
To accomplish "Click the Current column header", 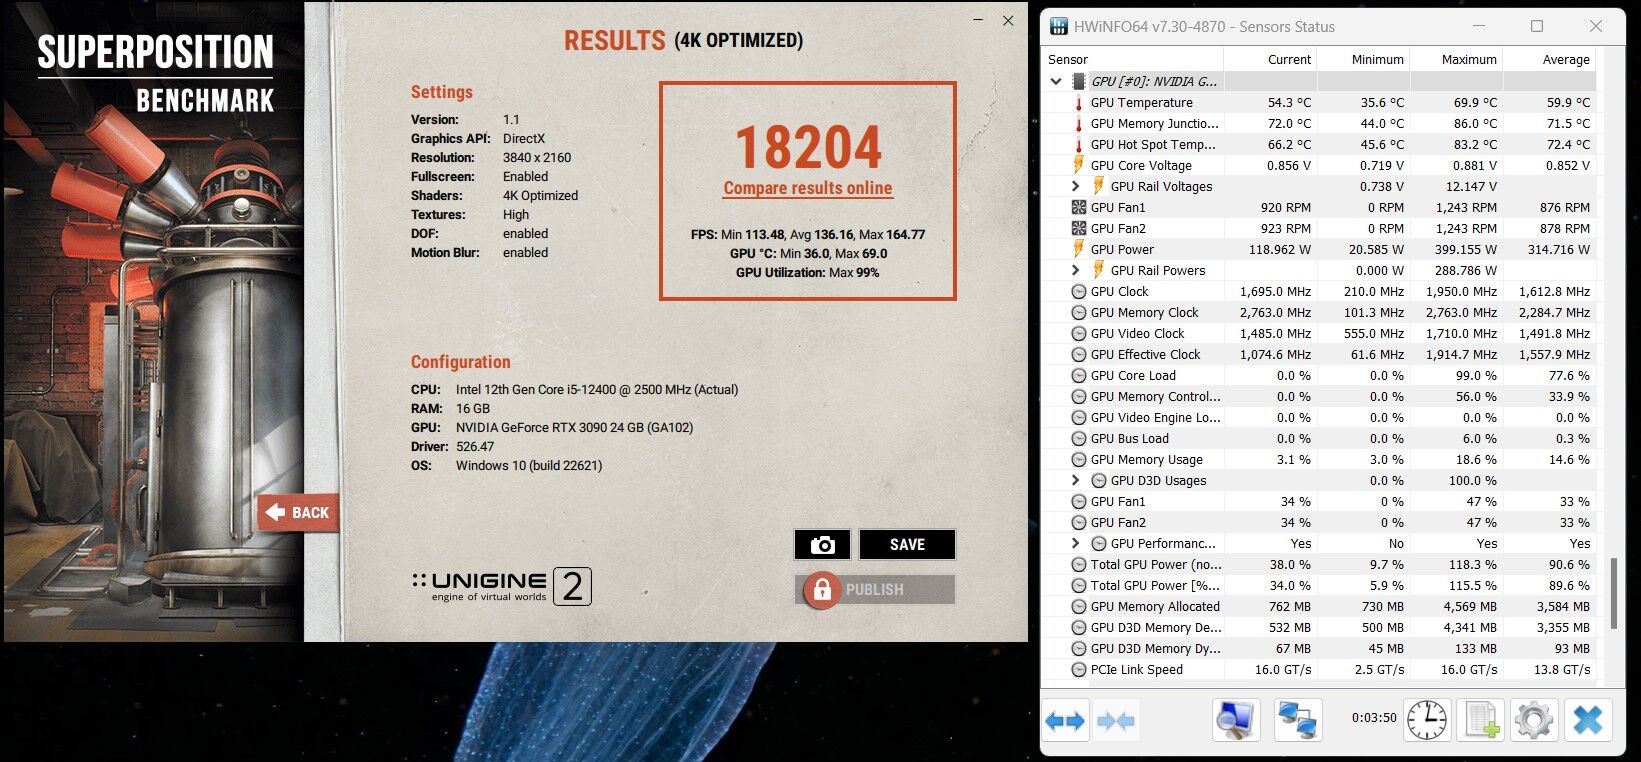I will coord(1271,59).
